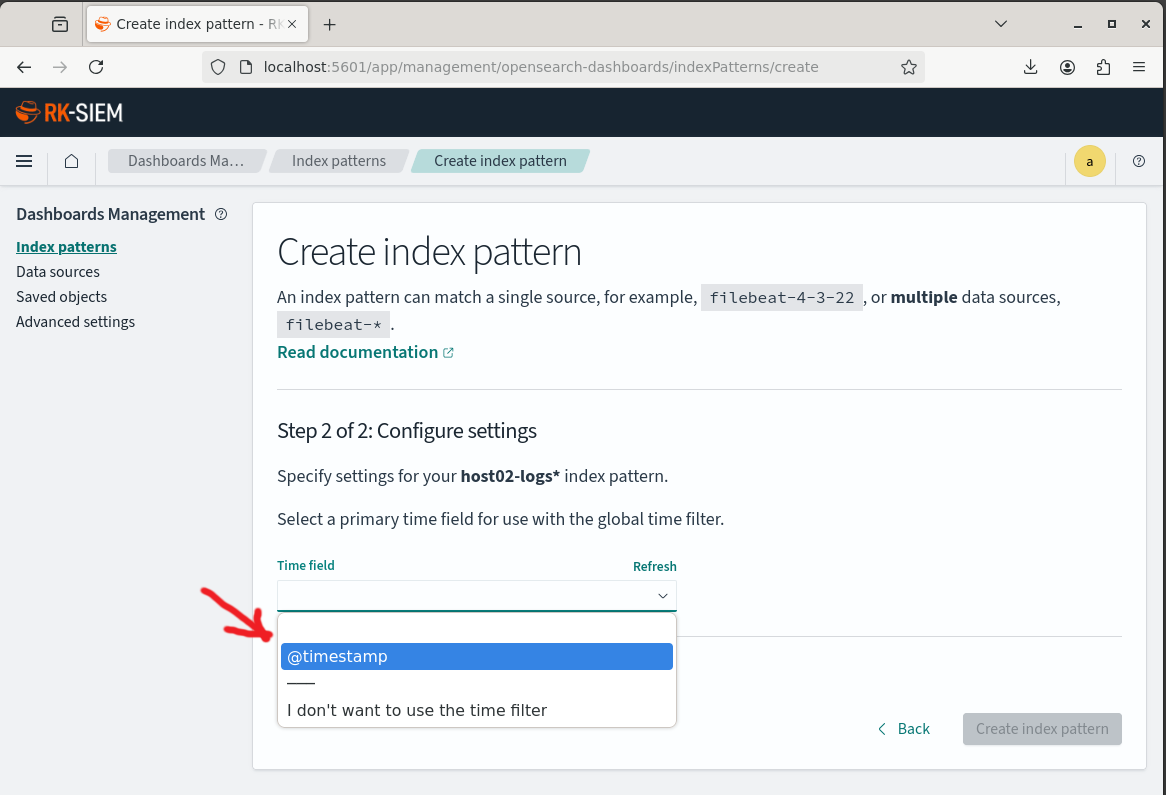This screenshot has height=795, width=1166.
Task: Click the Dashboards Management help icon
Action: pos(221,214)
